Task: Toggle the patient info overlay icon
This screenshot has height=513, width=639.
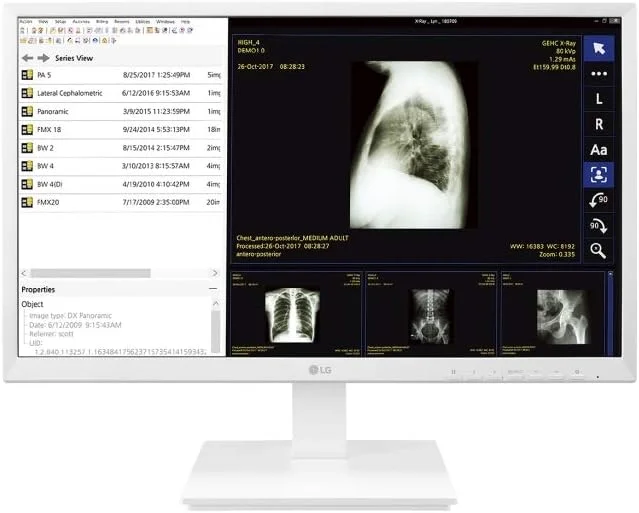Action: pyautogui.click(x=598, y=174)
